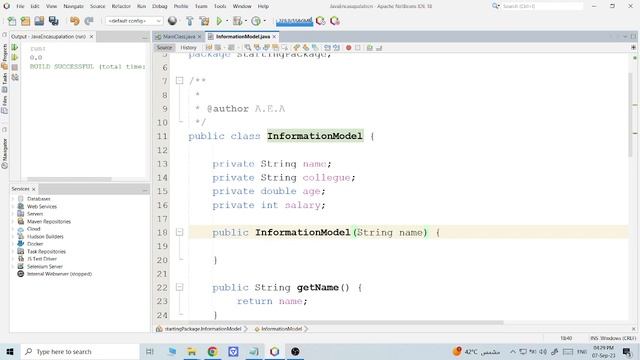The width and height of the screenshot is (640, 360).
Task: Click the Windows Start button
Action: point(10,351)
